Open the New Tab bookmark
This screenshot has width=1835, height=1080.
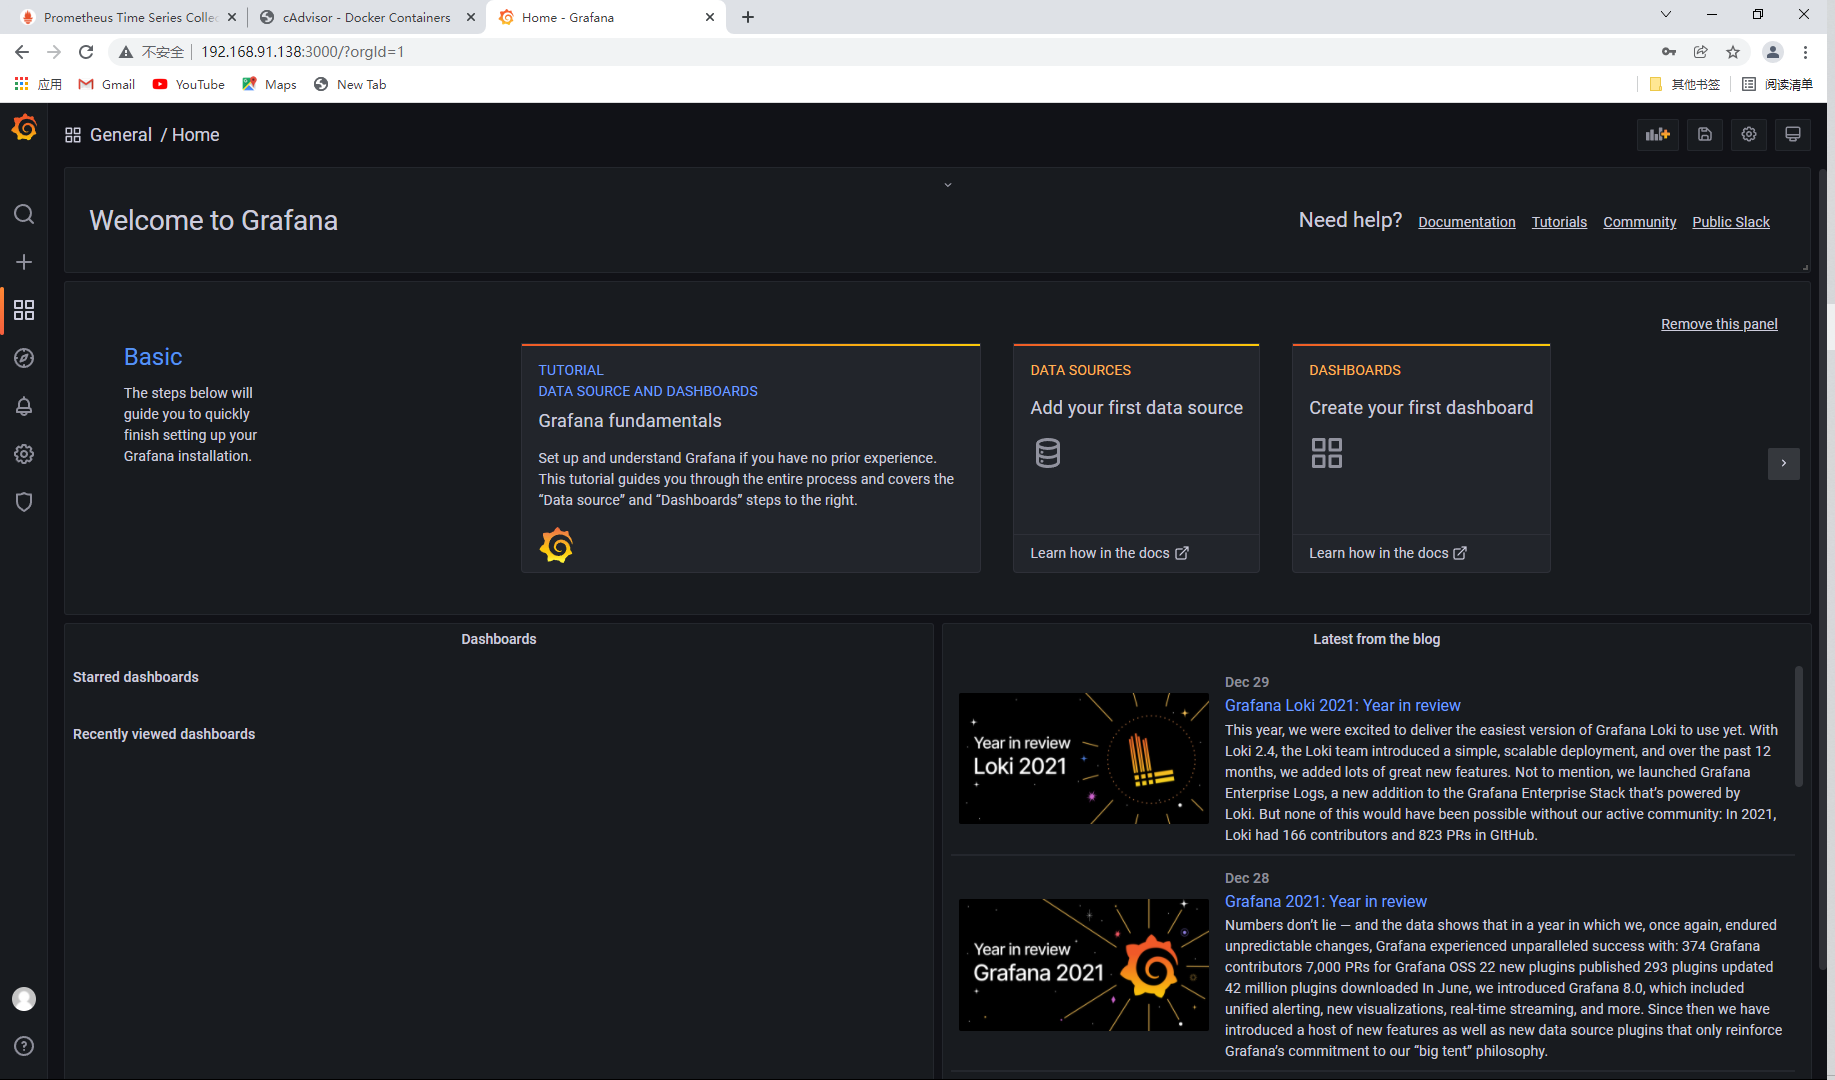[350, 84]
